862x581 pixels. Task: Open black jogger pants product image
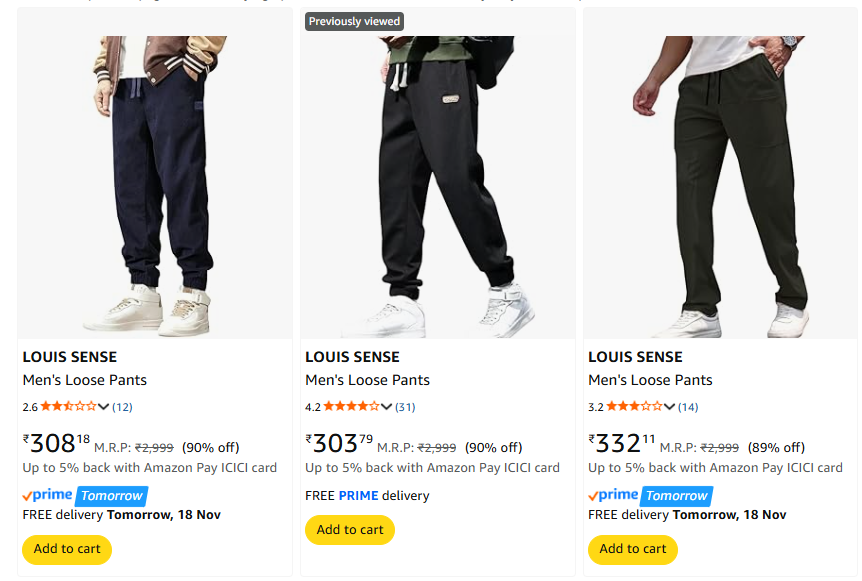pyautogui.click(x=438, y=185)
